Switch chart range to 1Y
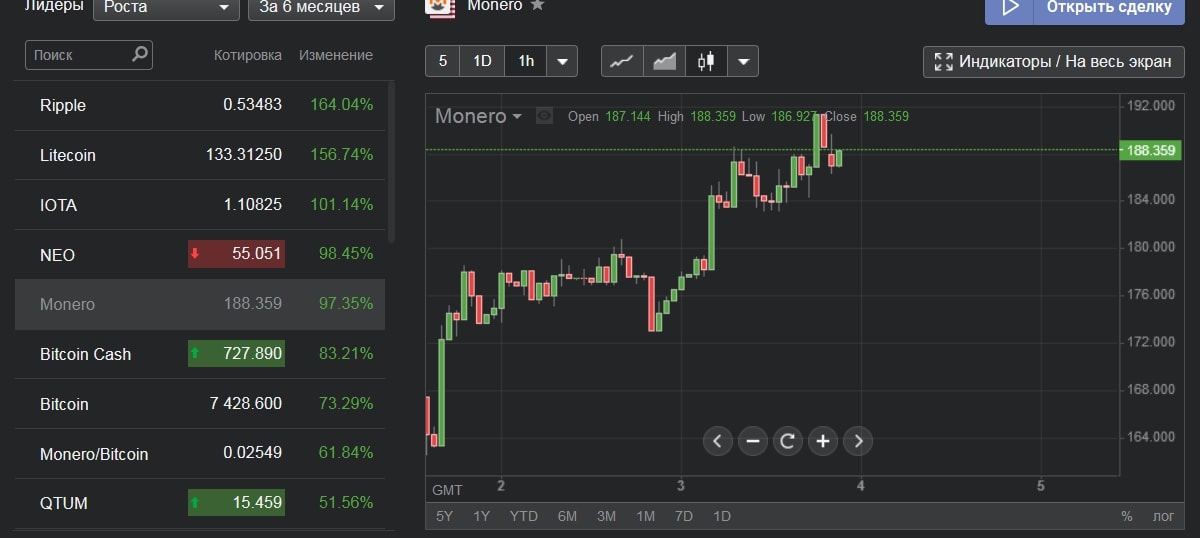The image size is (1200, 538). 482,516
